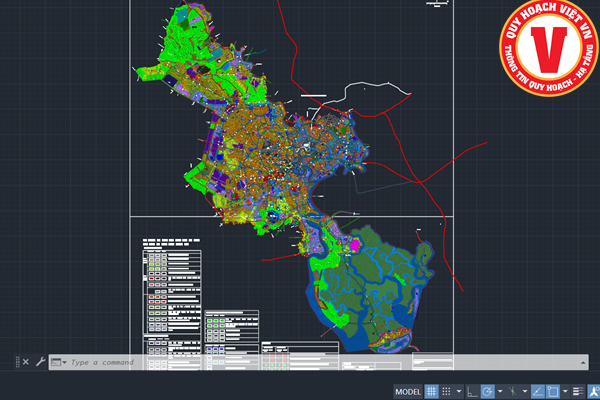Click the isometric drafting icon
This screenshot has height=400, width=600.
pyautogui.click(x=511, y=391)
